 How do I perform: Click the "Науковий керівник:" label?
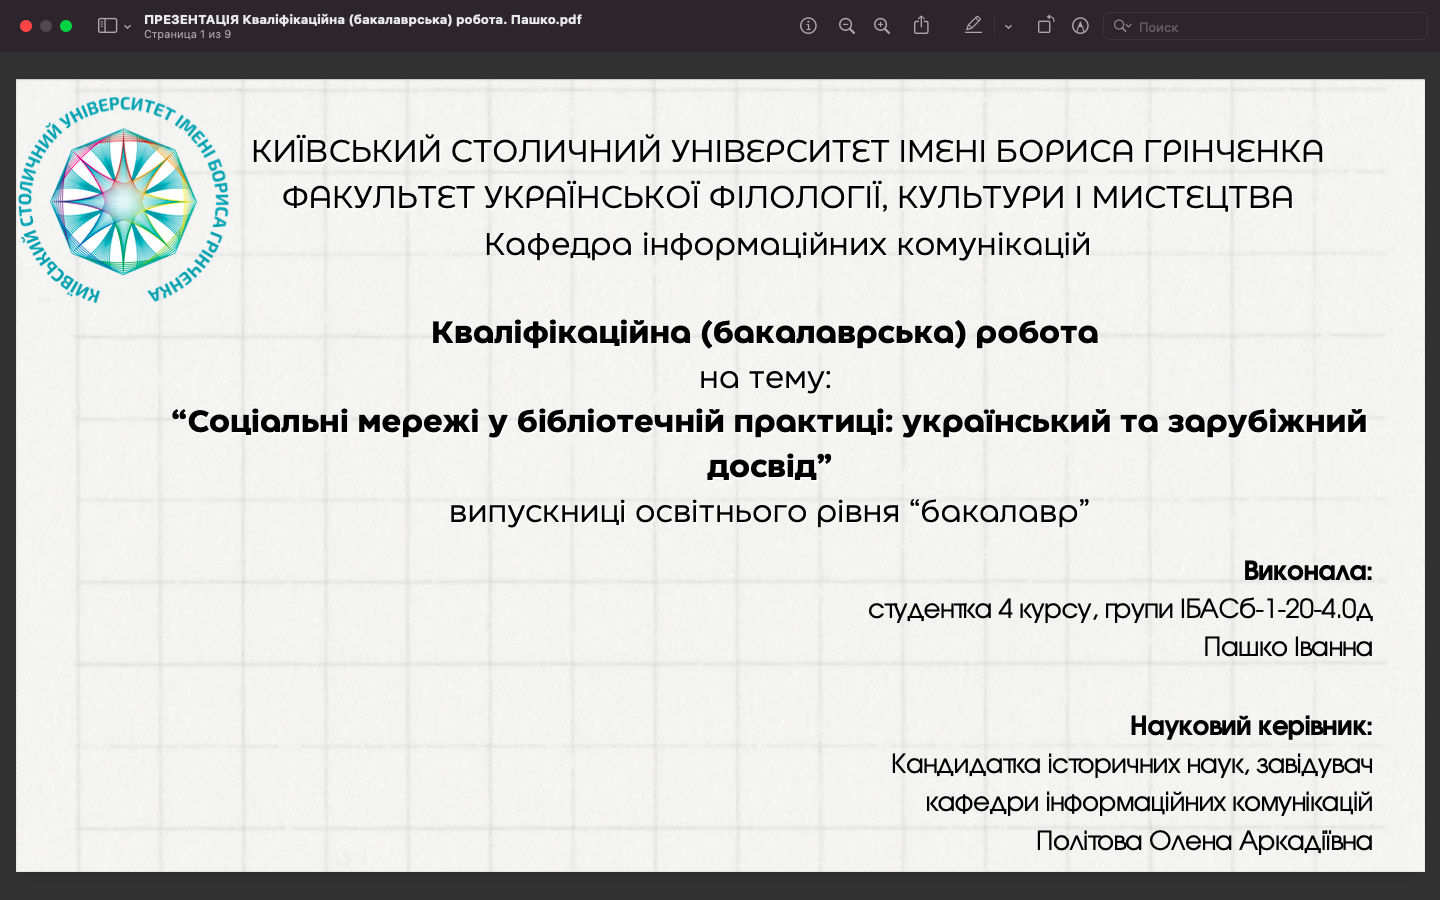coord(1250,726)
